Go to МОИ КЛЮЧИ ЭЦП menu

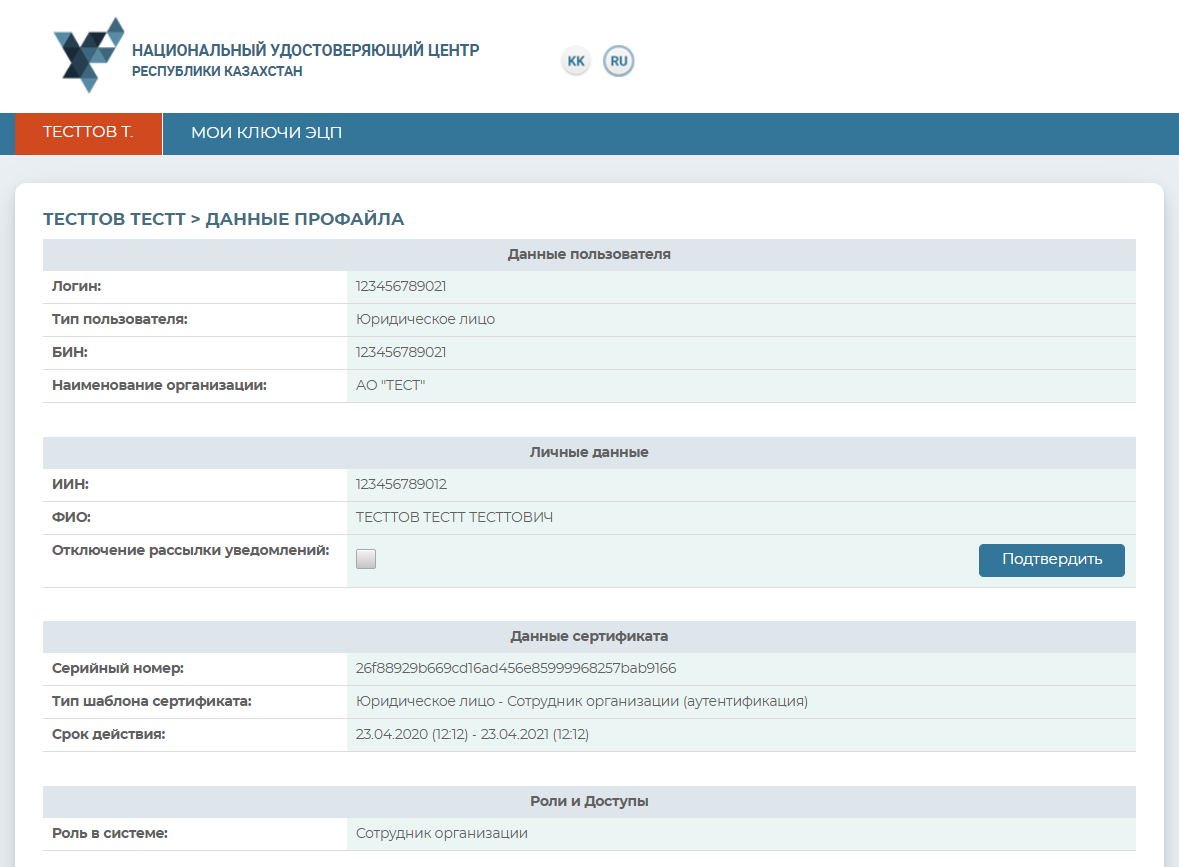click(266, 133)
